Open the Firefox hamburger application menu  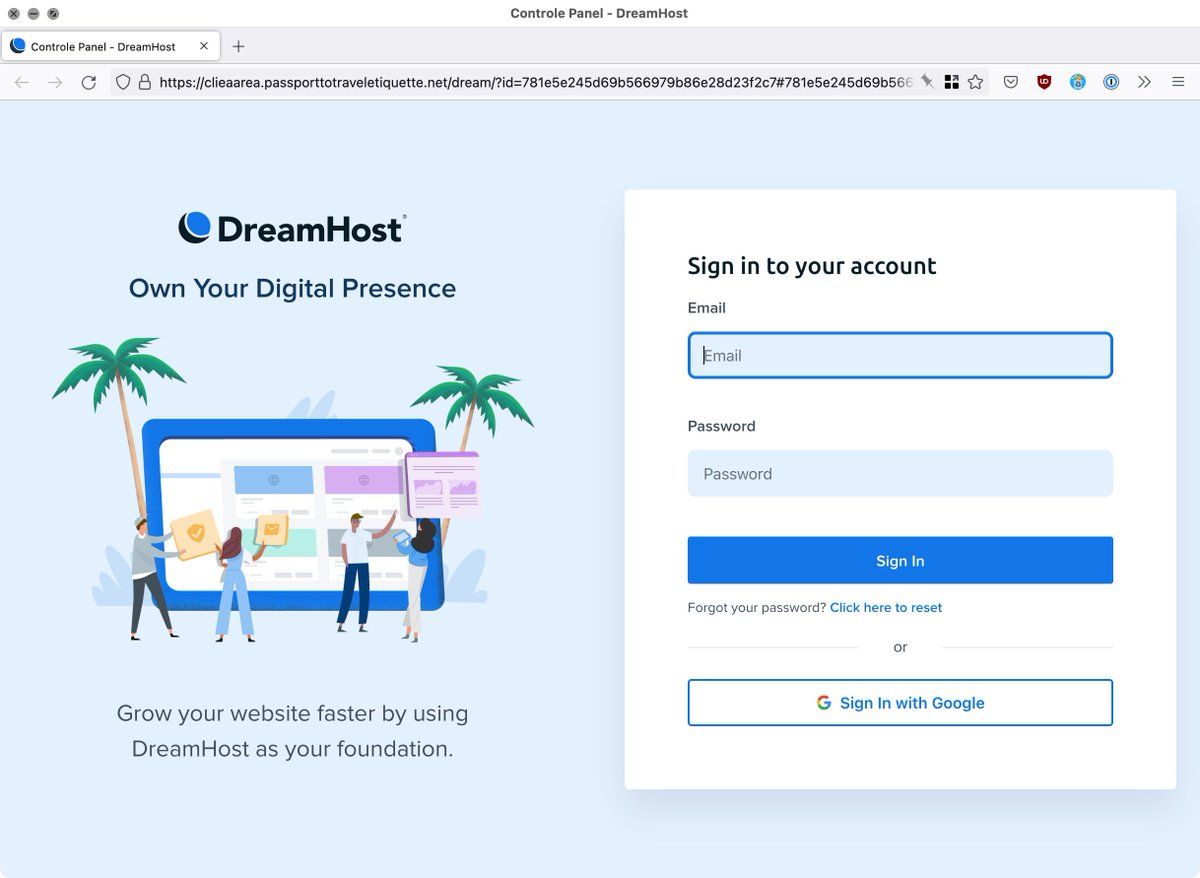[x=1178, y=82]
